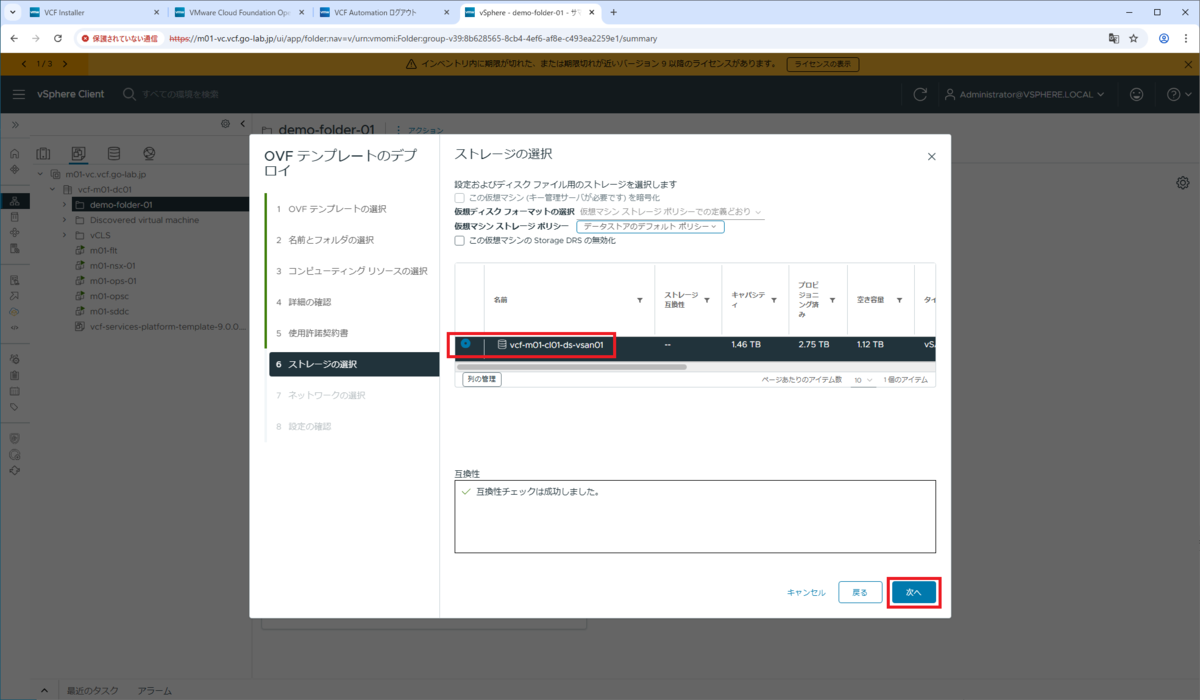
Task: Click gear settings icon at right edge
Action: coord(1183,182)
